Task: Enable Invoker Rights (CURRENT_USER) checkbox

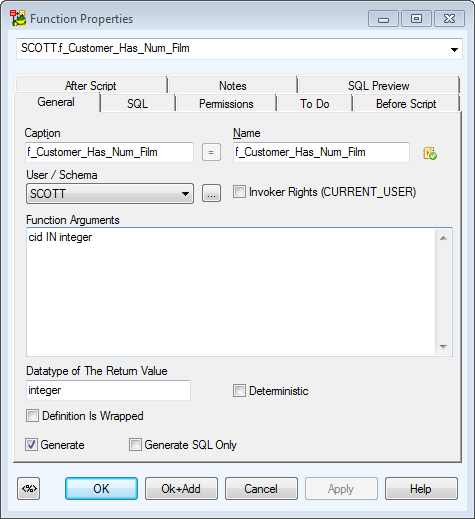Action: (239, 192)
